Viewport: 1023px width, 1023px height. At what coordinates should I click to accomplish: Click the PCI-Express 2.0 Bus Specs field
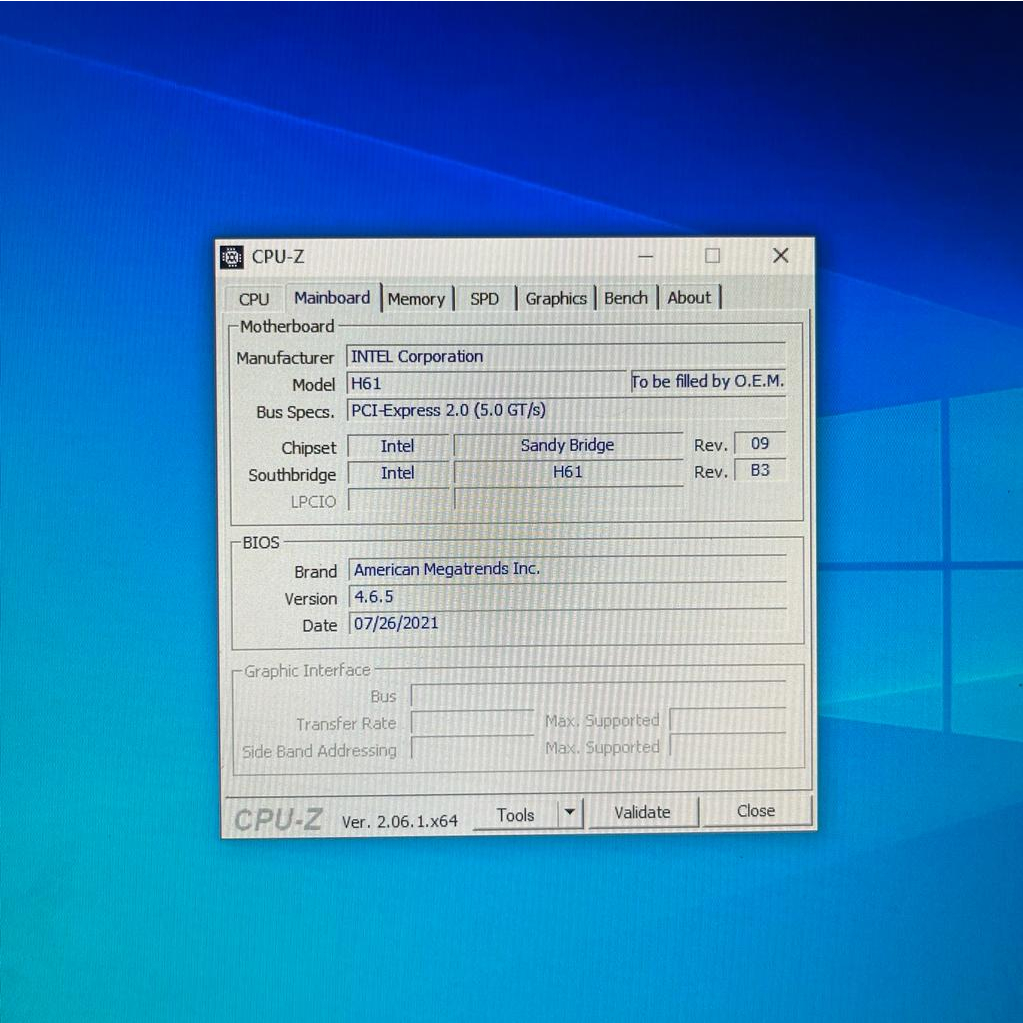tap(565, 410)
